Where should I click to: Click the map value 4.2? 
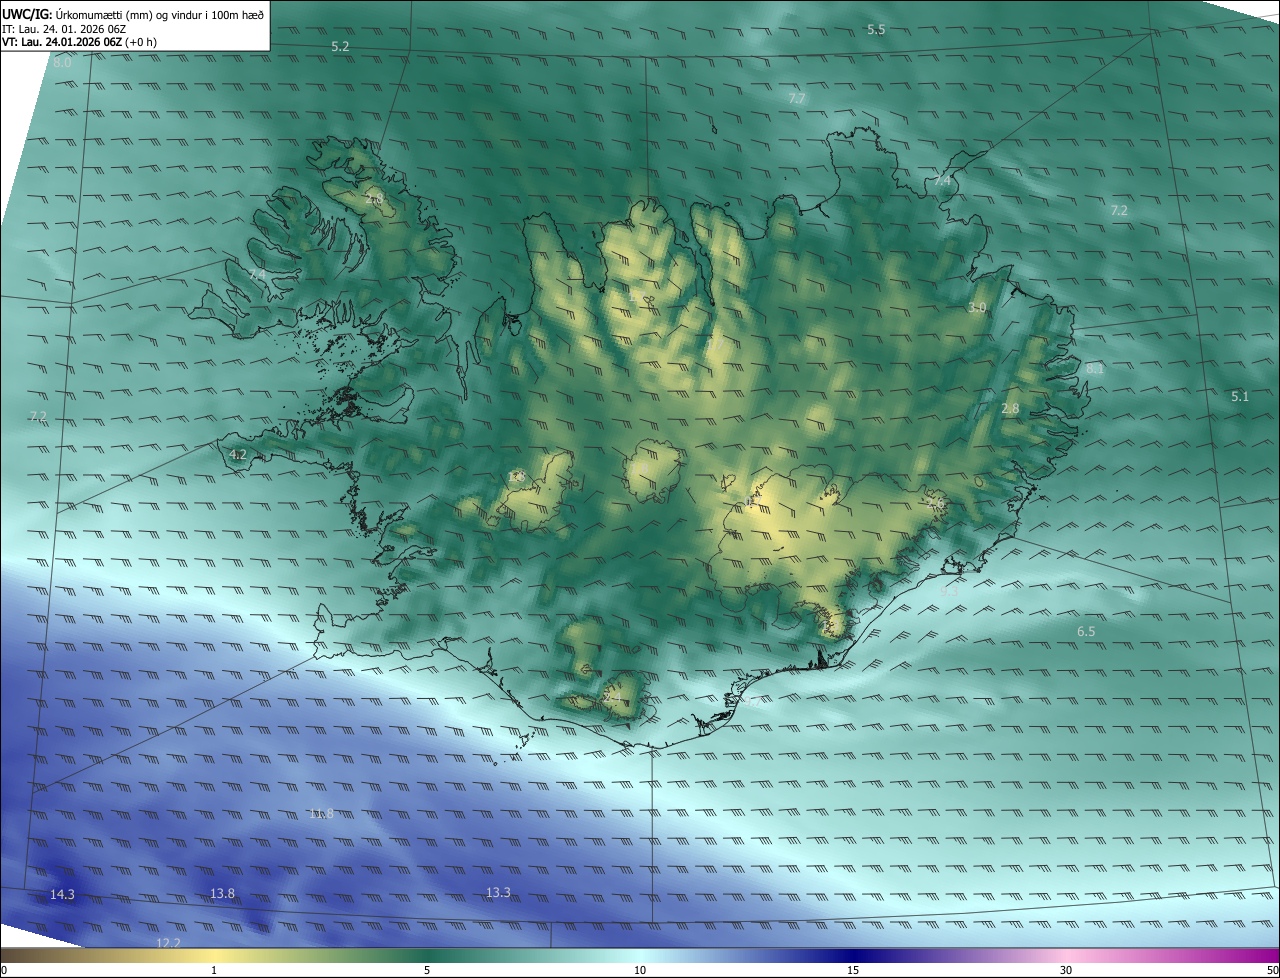pos(238,455)
